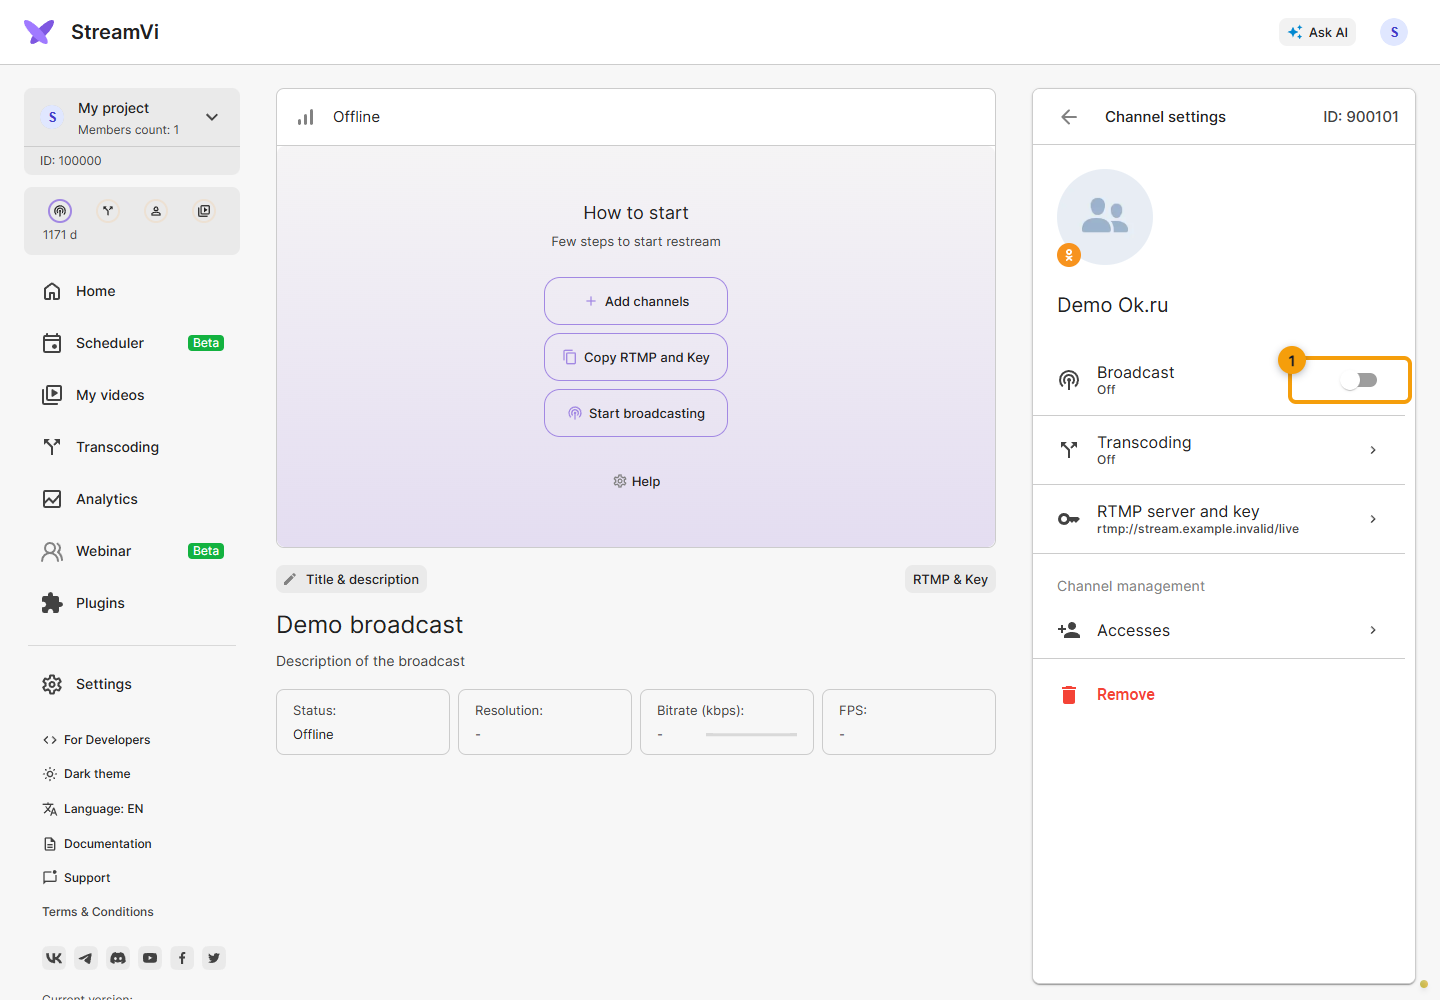Open the YouTube social link icon
The width and height of the screenshot is (1440, 1000).
150,958
